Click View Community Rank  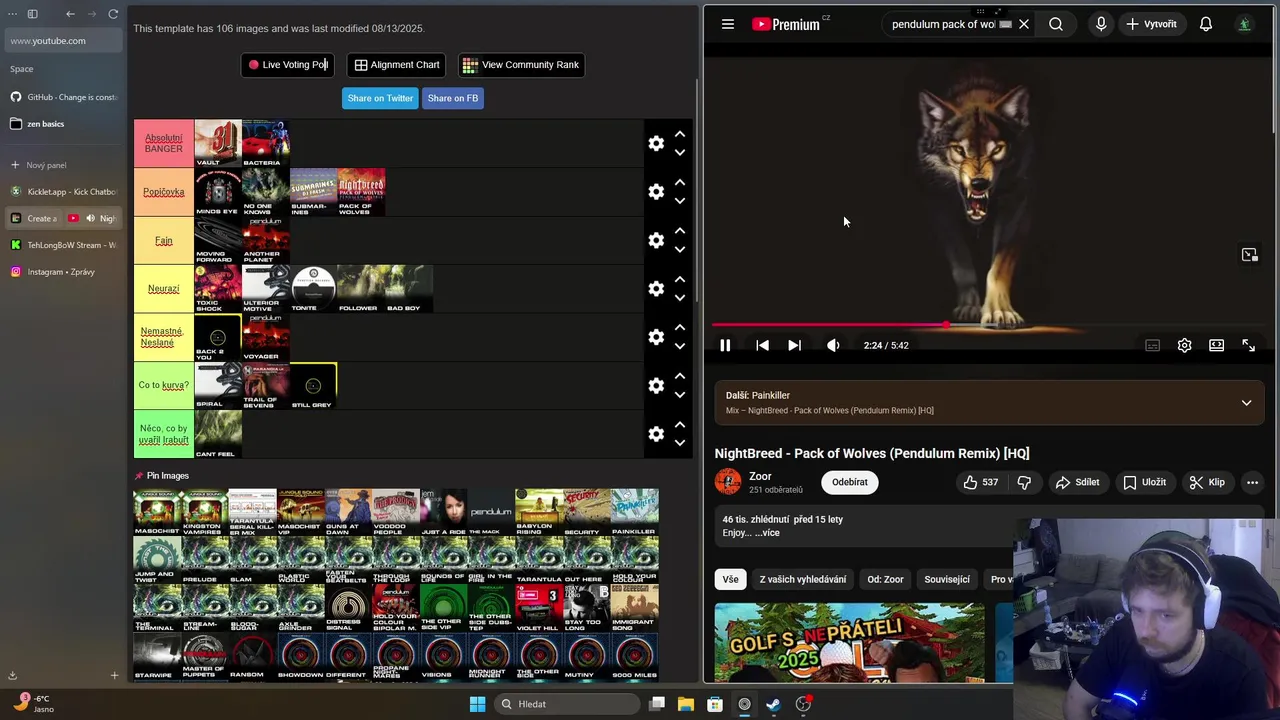[521, 65]
